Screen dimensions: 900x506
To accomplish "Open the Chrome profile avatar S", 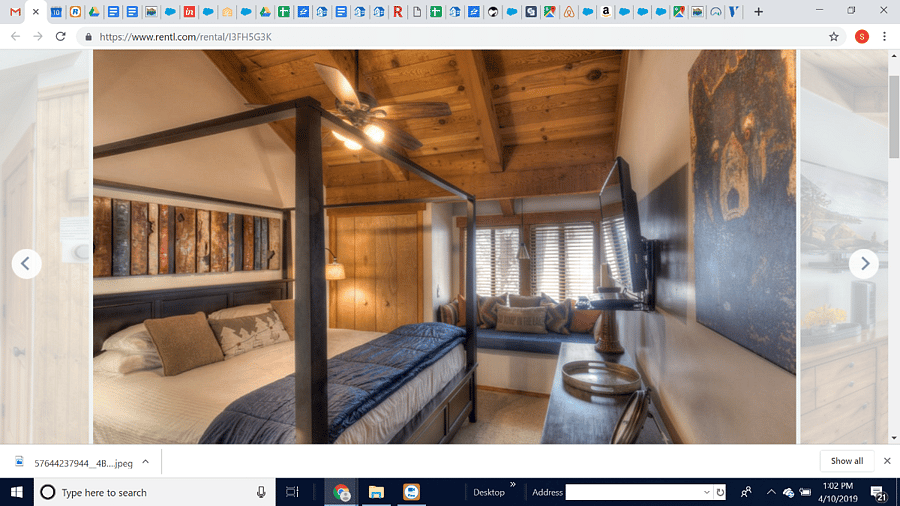I will click(x=862, y=37).
